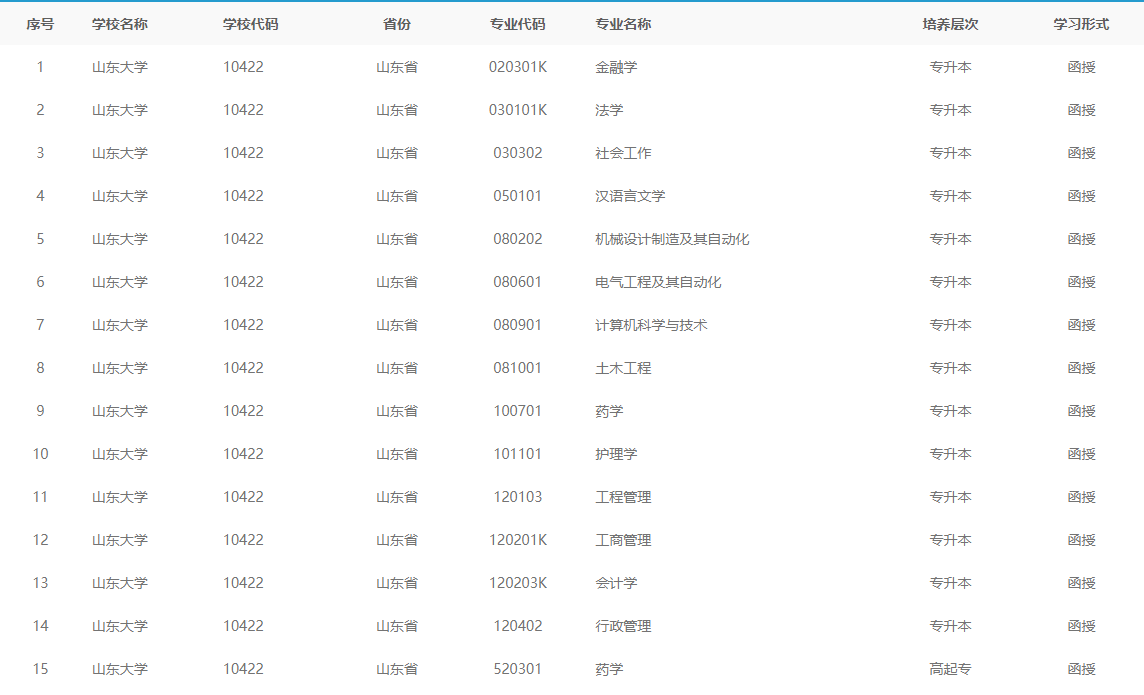Click major code 050101
The height and width of the screenshot is (695, 1144).
tap(517, 196)
